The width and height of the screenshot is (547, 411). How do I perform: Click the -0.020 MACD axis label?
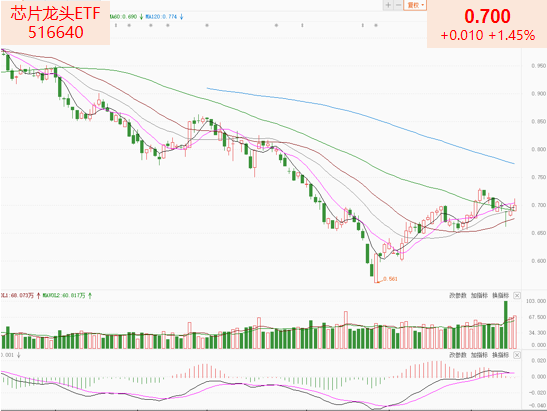point(537,393)
